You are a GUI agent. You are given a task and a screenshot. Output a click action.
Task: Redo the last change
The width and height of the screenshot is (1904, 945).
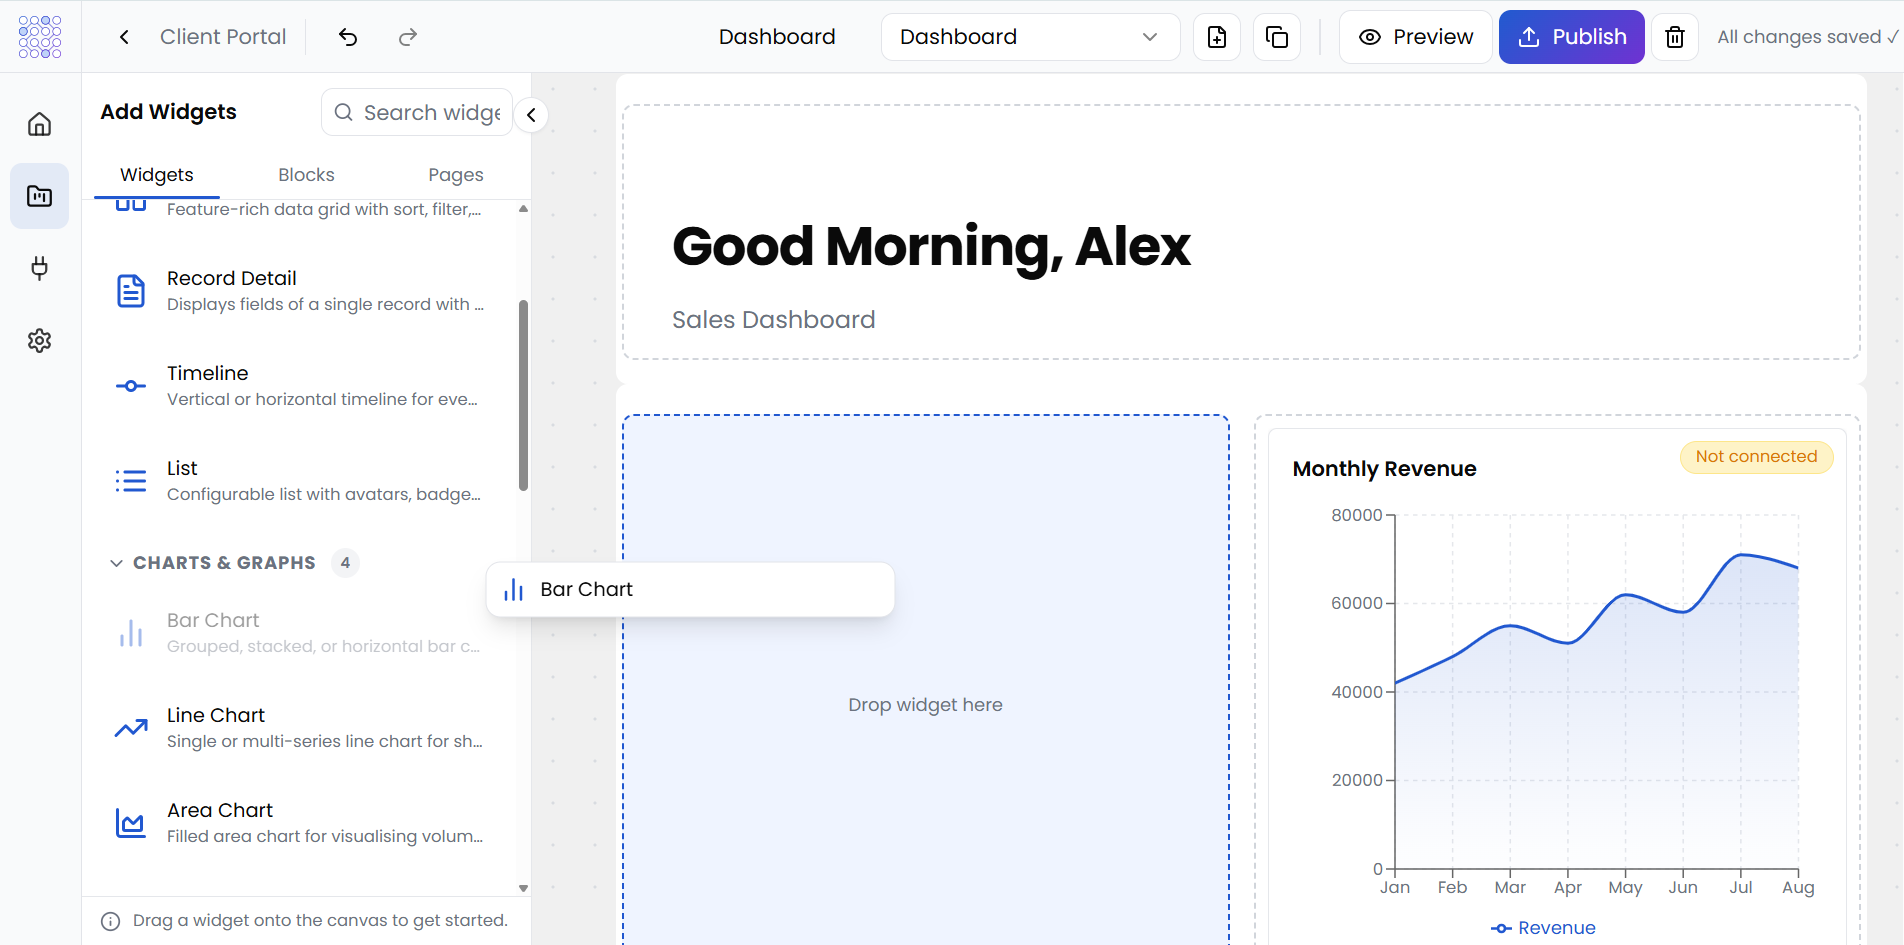point(408,37)
